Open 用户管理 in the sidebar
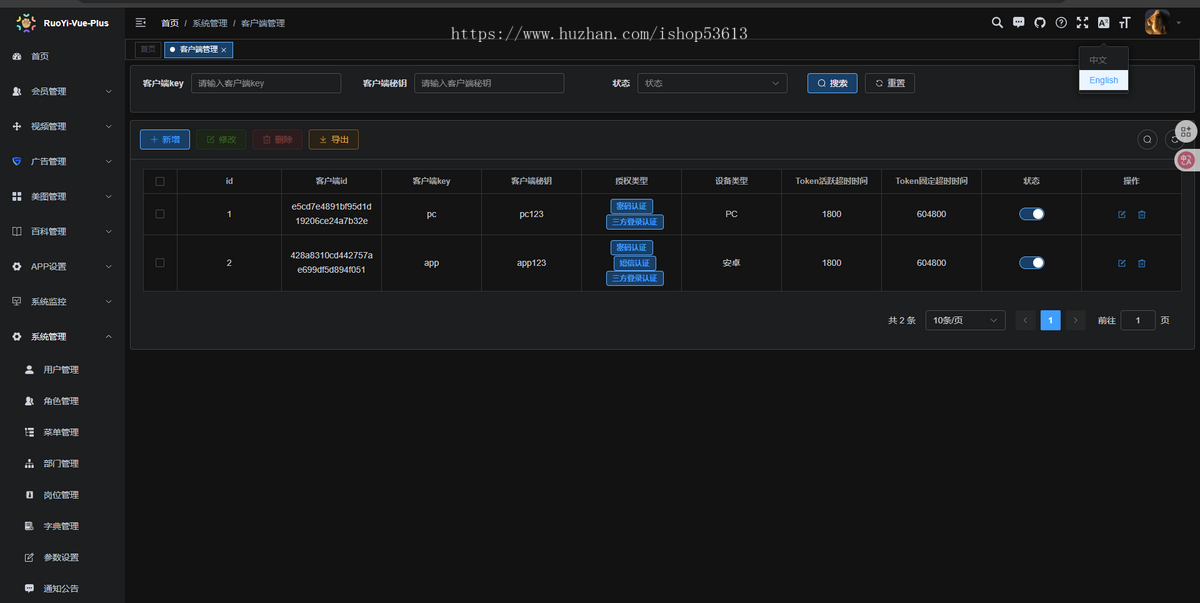Screen dimensions: 1200x603 click(x=62, y=370)
